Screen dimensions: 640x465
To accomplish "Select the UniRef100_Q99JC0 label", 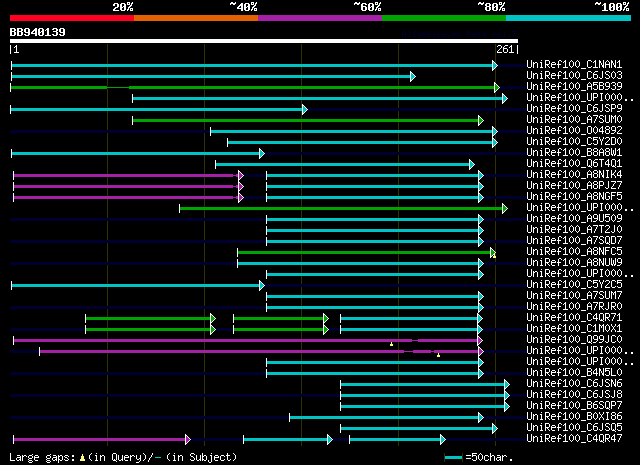I will [x=574, y=340].
